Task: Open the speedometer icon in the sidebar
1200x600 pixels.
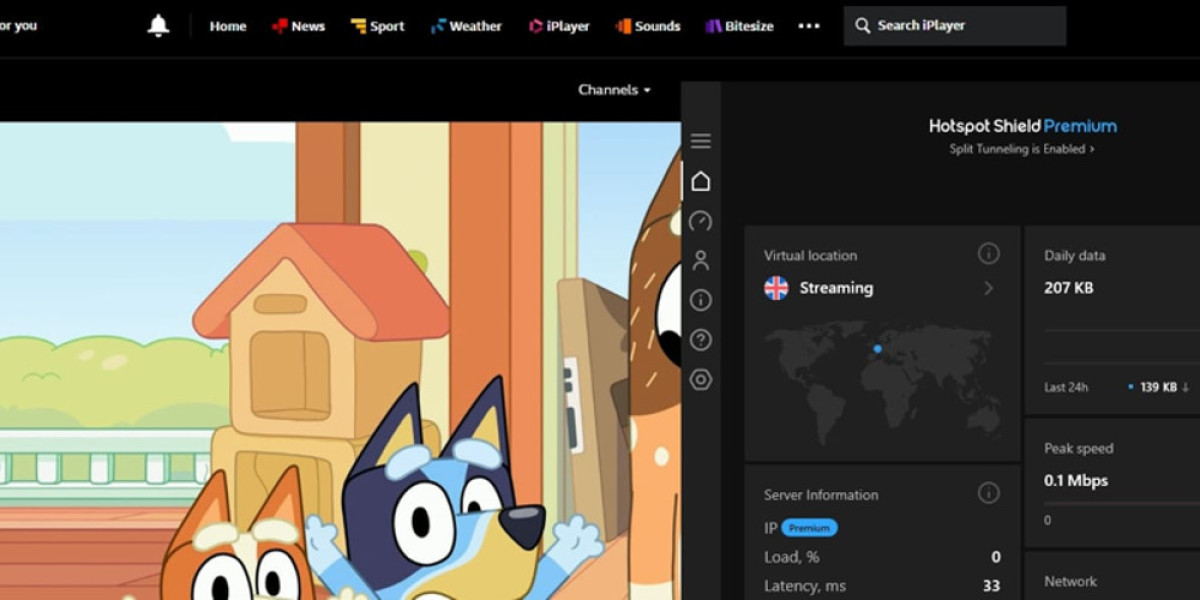Action: (x=701, y=220)
